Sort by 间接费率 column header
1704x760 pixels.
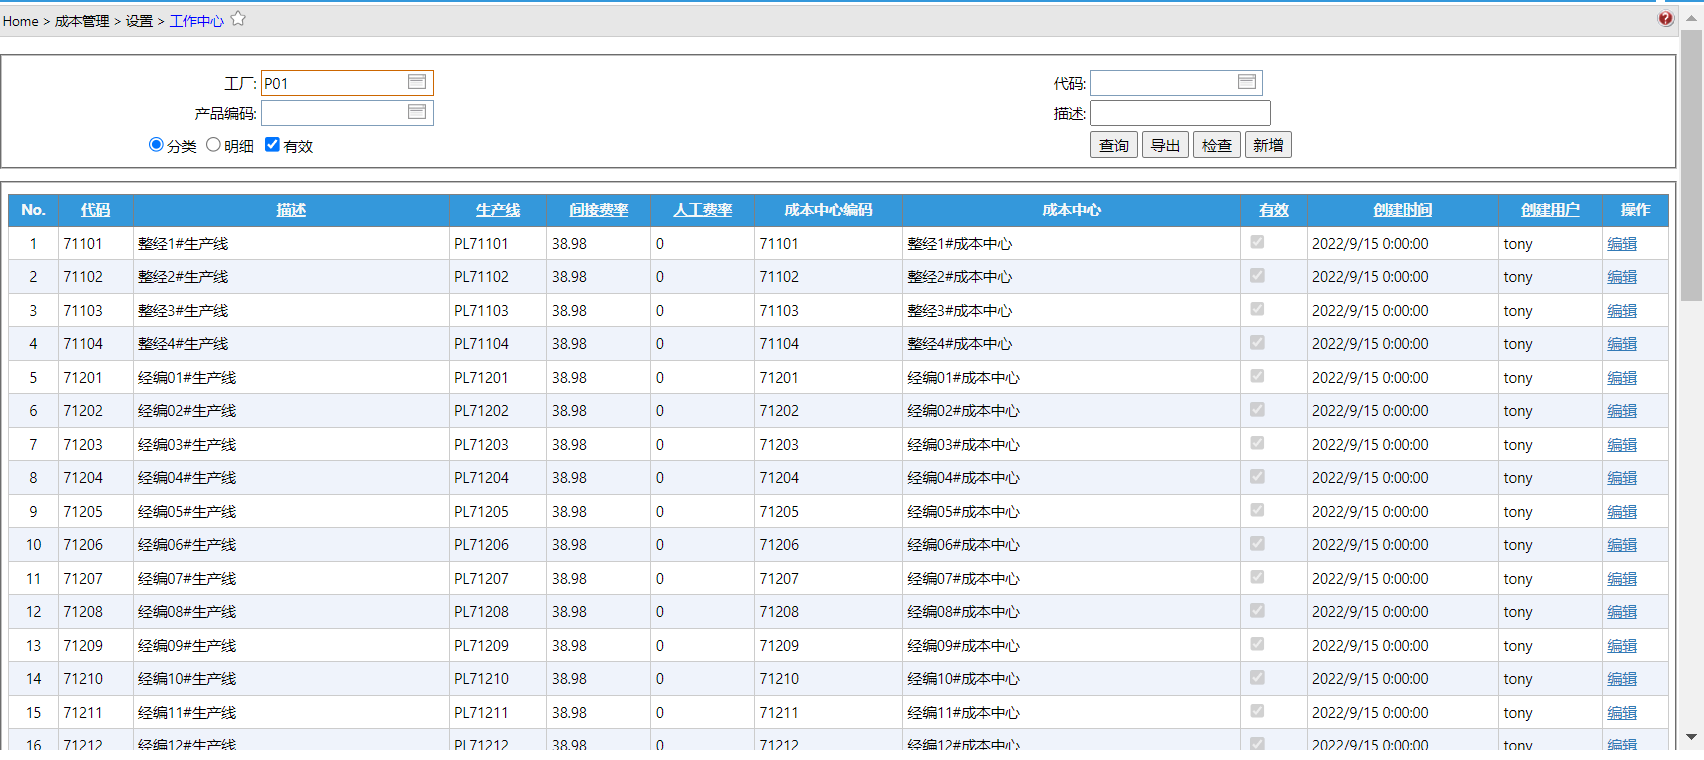coord(599,210)
